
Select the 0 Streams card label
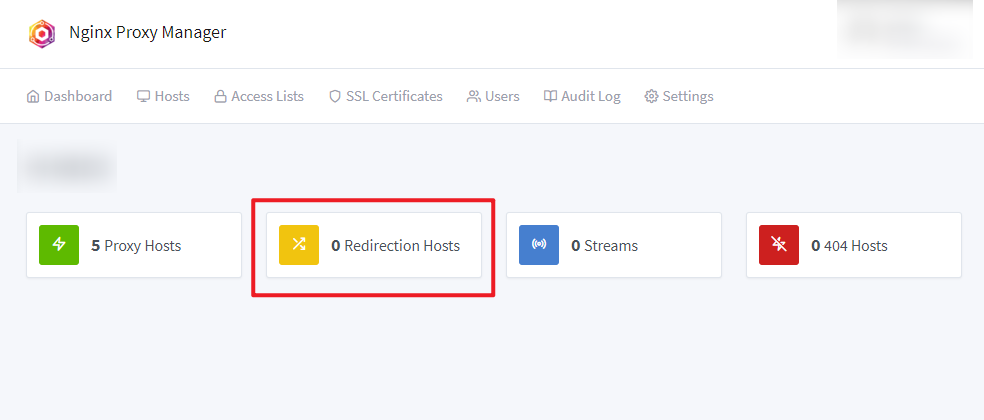point(604,245)
